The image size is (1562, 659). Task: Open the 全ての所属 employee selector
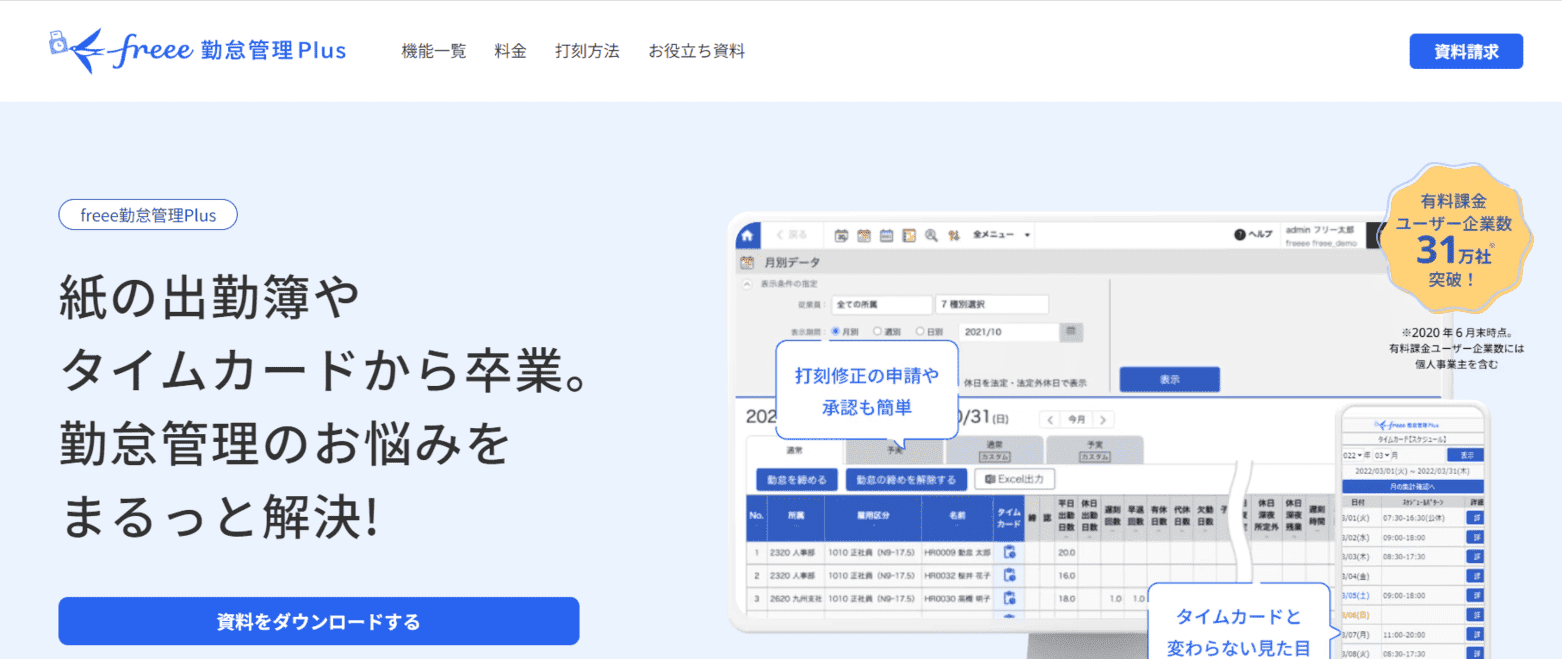pos(880,304)
